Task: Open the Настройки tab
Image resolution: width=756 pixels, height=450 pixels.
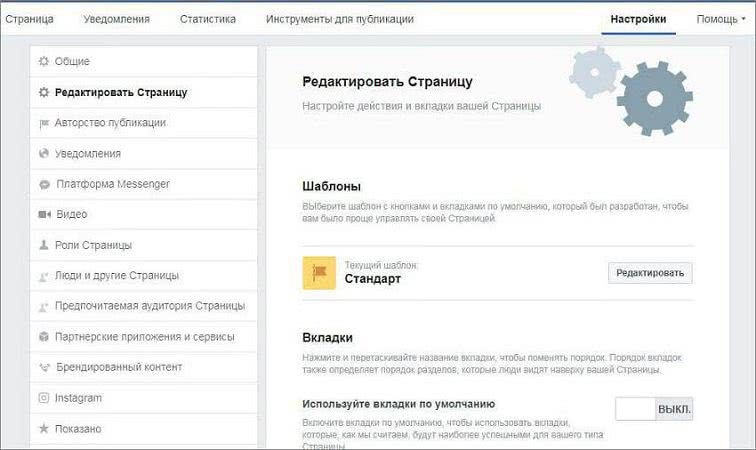Action: point(638,19)
